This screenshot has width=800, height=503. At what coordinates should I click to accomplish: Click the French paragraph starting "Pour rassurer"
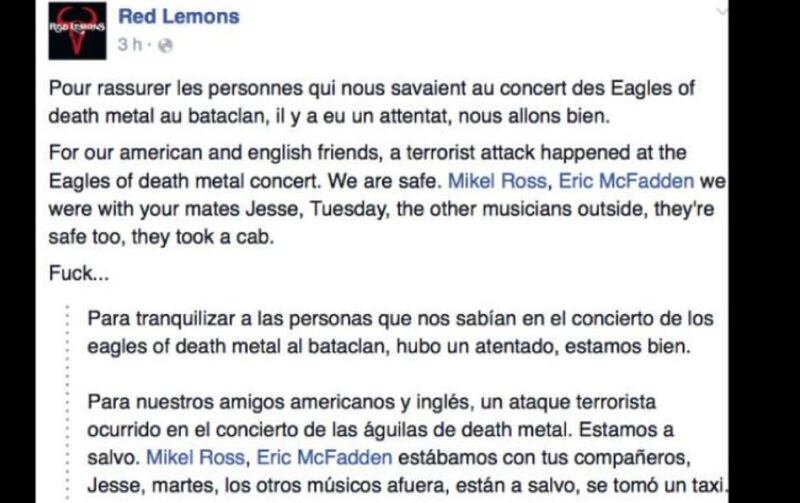pyautogui.click(x=371, y=102)
